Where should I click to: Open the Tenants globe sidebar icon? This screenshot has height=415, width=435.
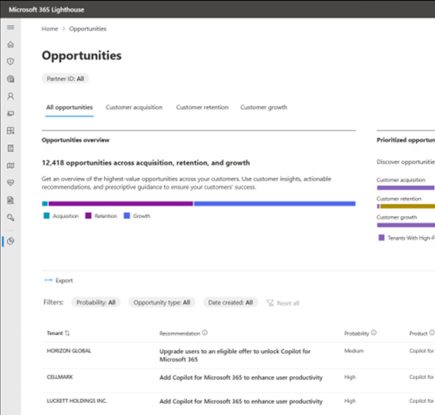tap(11, 79)
